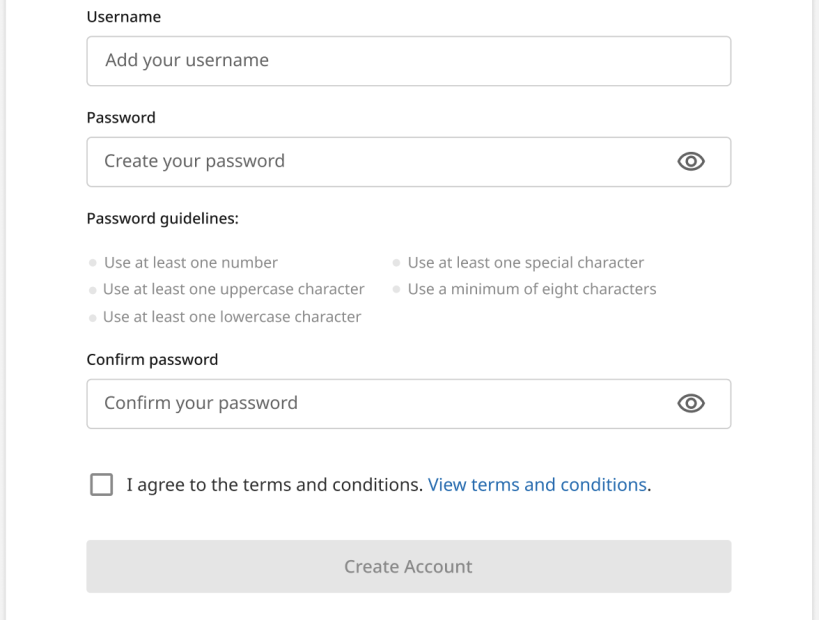The height and width of the screenshot is (620, 819).
Task: Click the 'minimum of eight characters' guideline
Action: (x=532, y=289)
